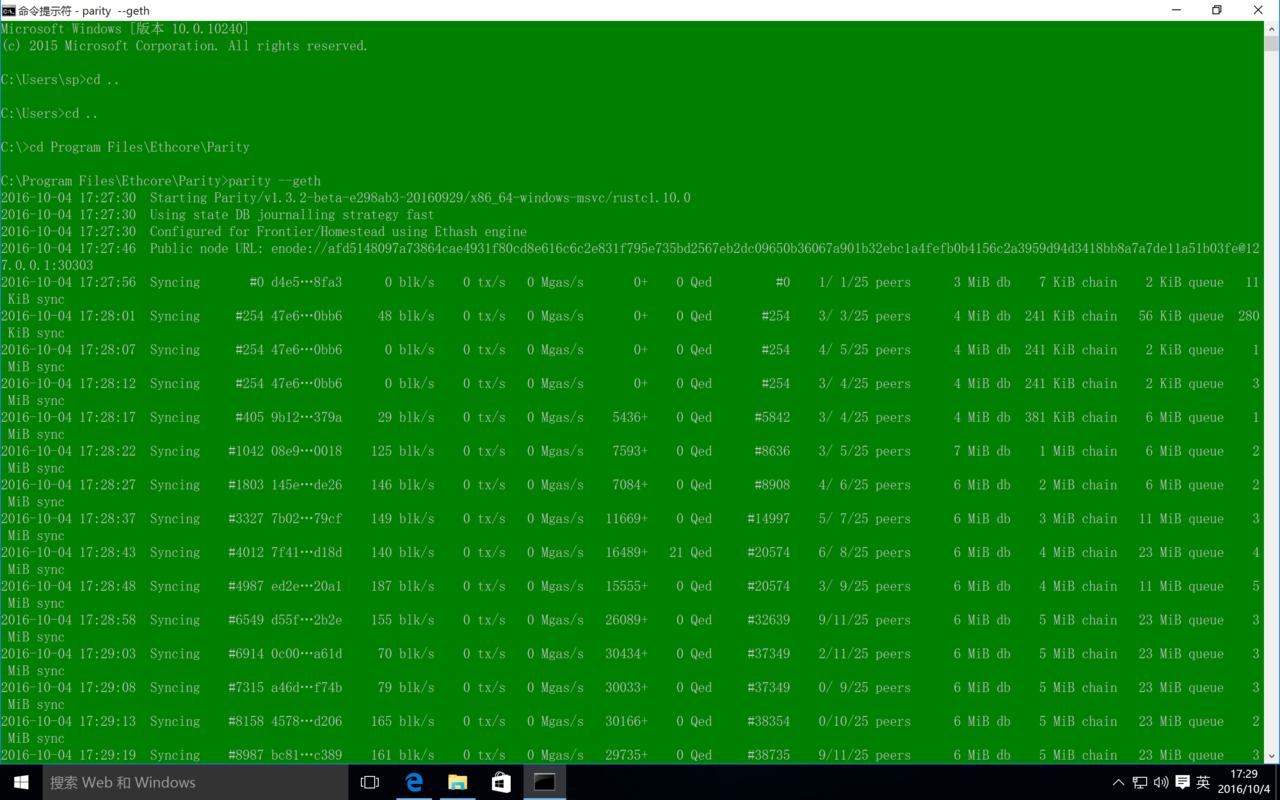Open the clock showing 17:29 2016/10/4
The image size is (1280, 800).
[x=1244, y=782]
